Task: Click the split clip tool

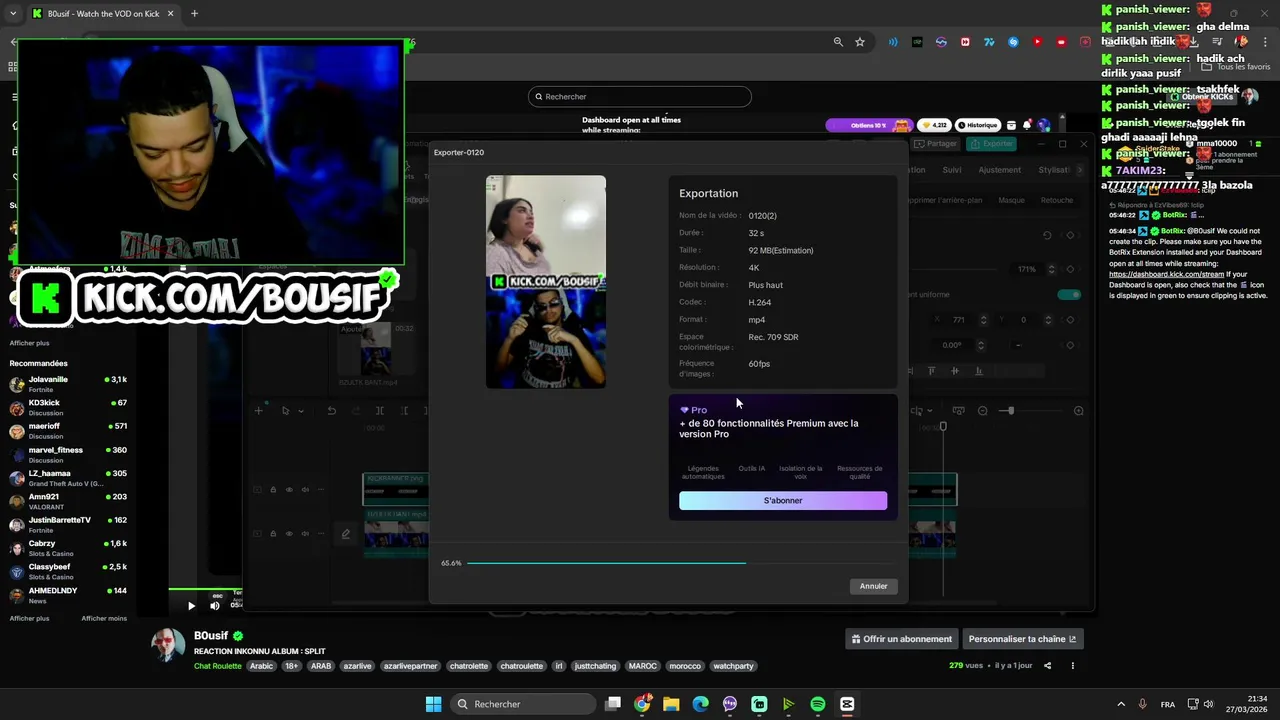Action: click(x=380, y=411)
